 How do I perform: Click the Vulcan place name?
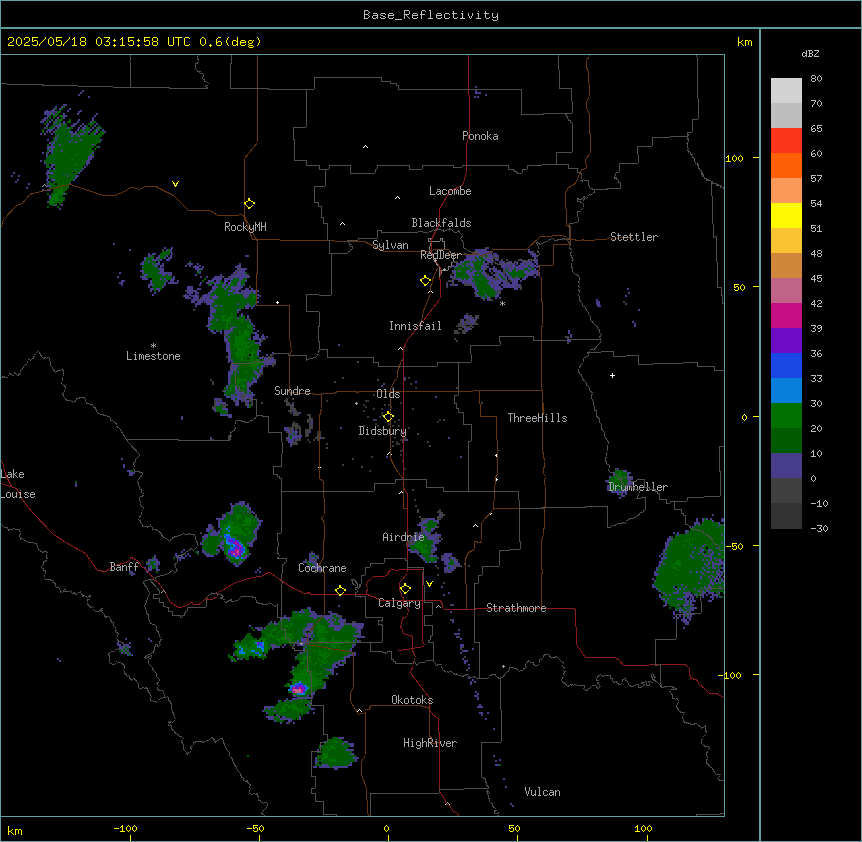[x=542, y=792]
